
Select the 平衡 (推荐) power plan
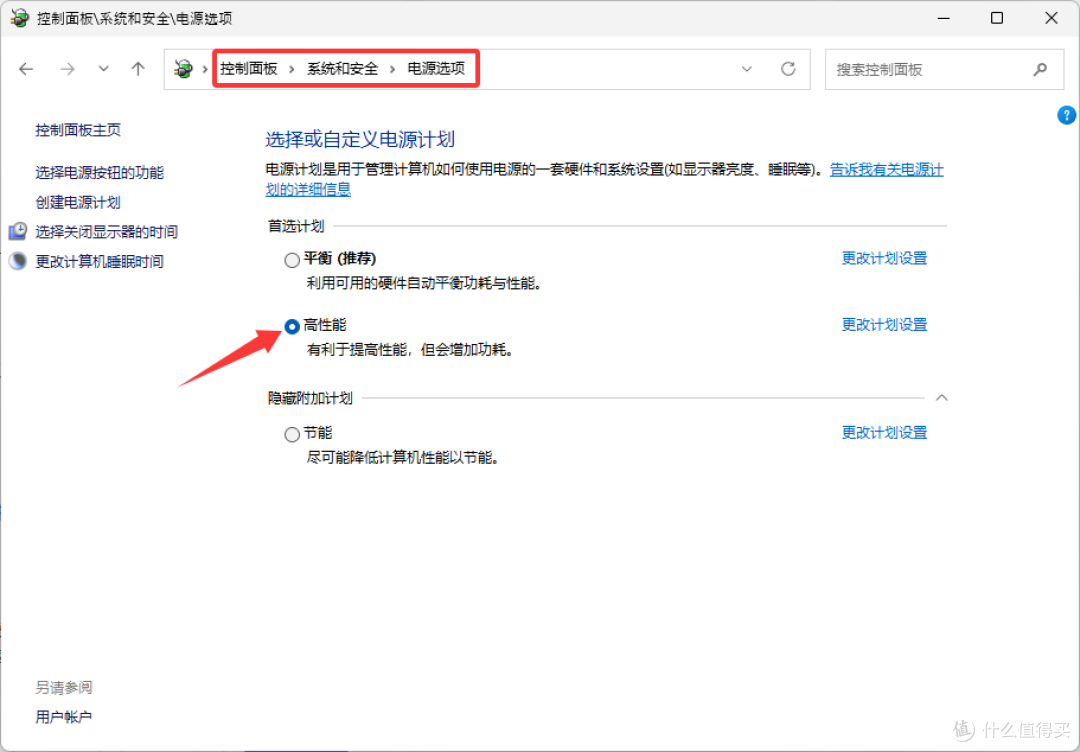(x=292, y=260)
